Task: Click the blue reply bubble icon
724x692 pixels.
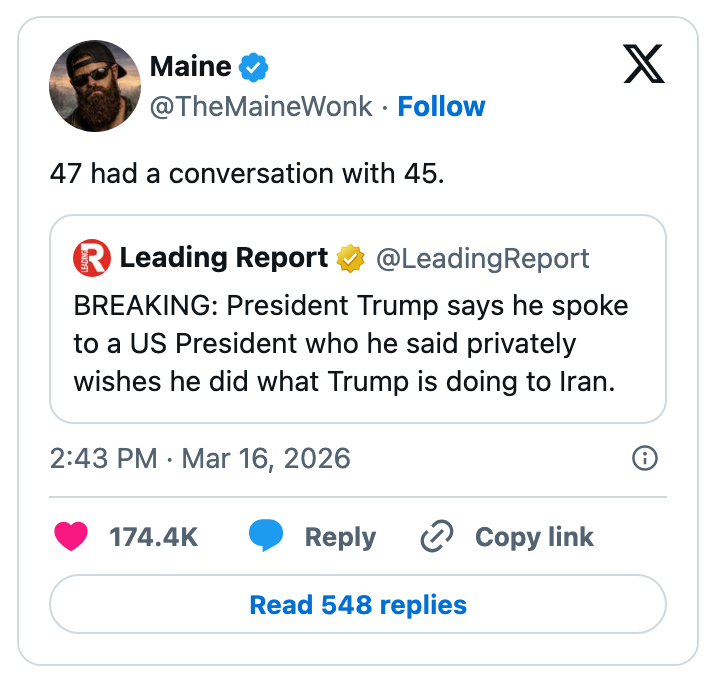Action: pyautogui.click(x=266, y=537)
